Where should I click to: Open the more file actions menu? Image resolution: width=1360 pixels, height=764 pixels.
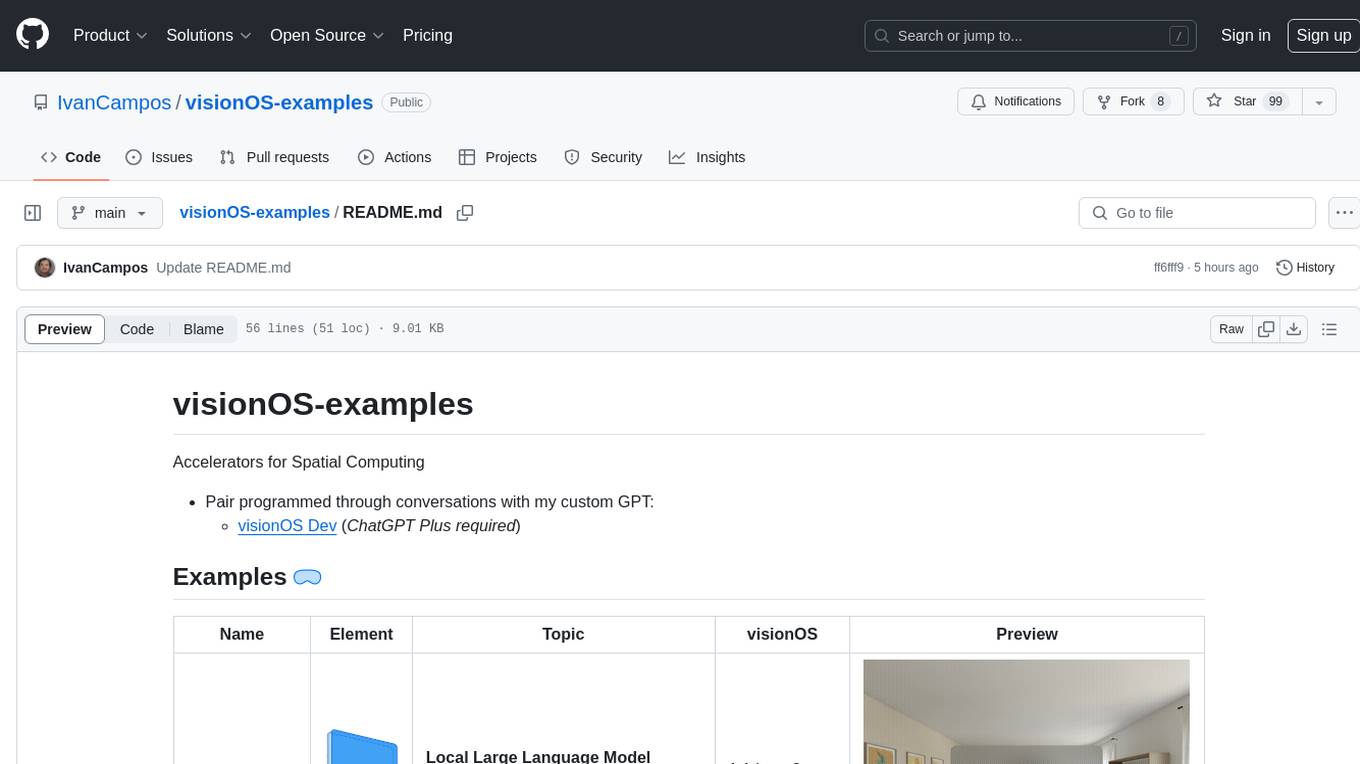pyautogui.click(x=1344, y=213)
